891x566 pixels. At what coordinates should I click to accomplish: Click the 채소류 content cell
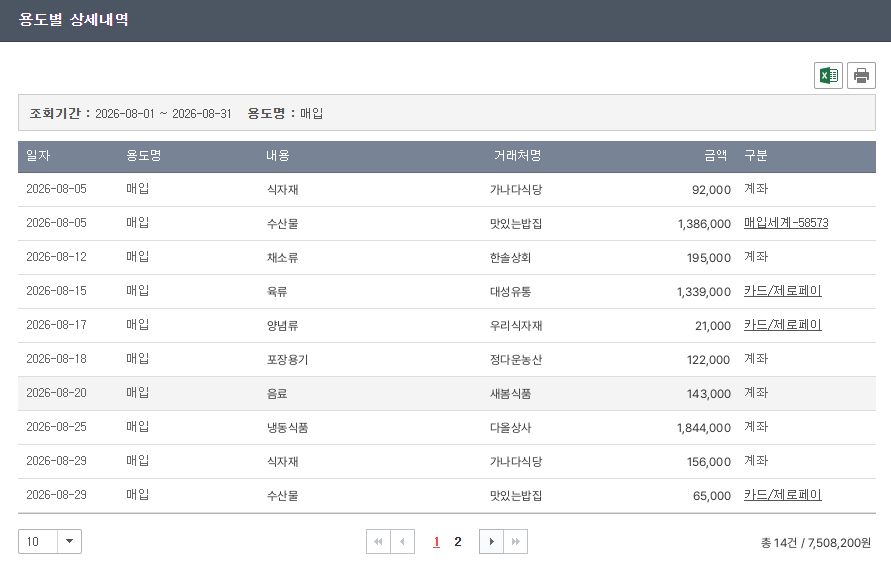tap(282, 258)
